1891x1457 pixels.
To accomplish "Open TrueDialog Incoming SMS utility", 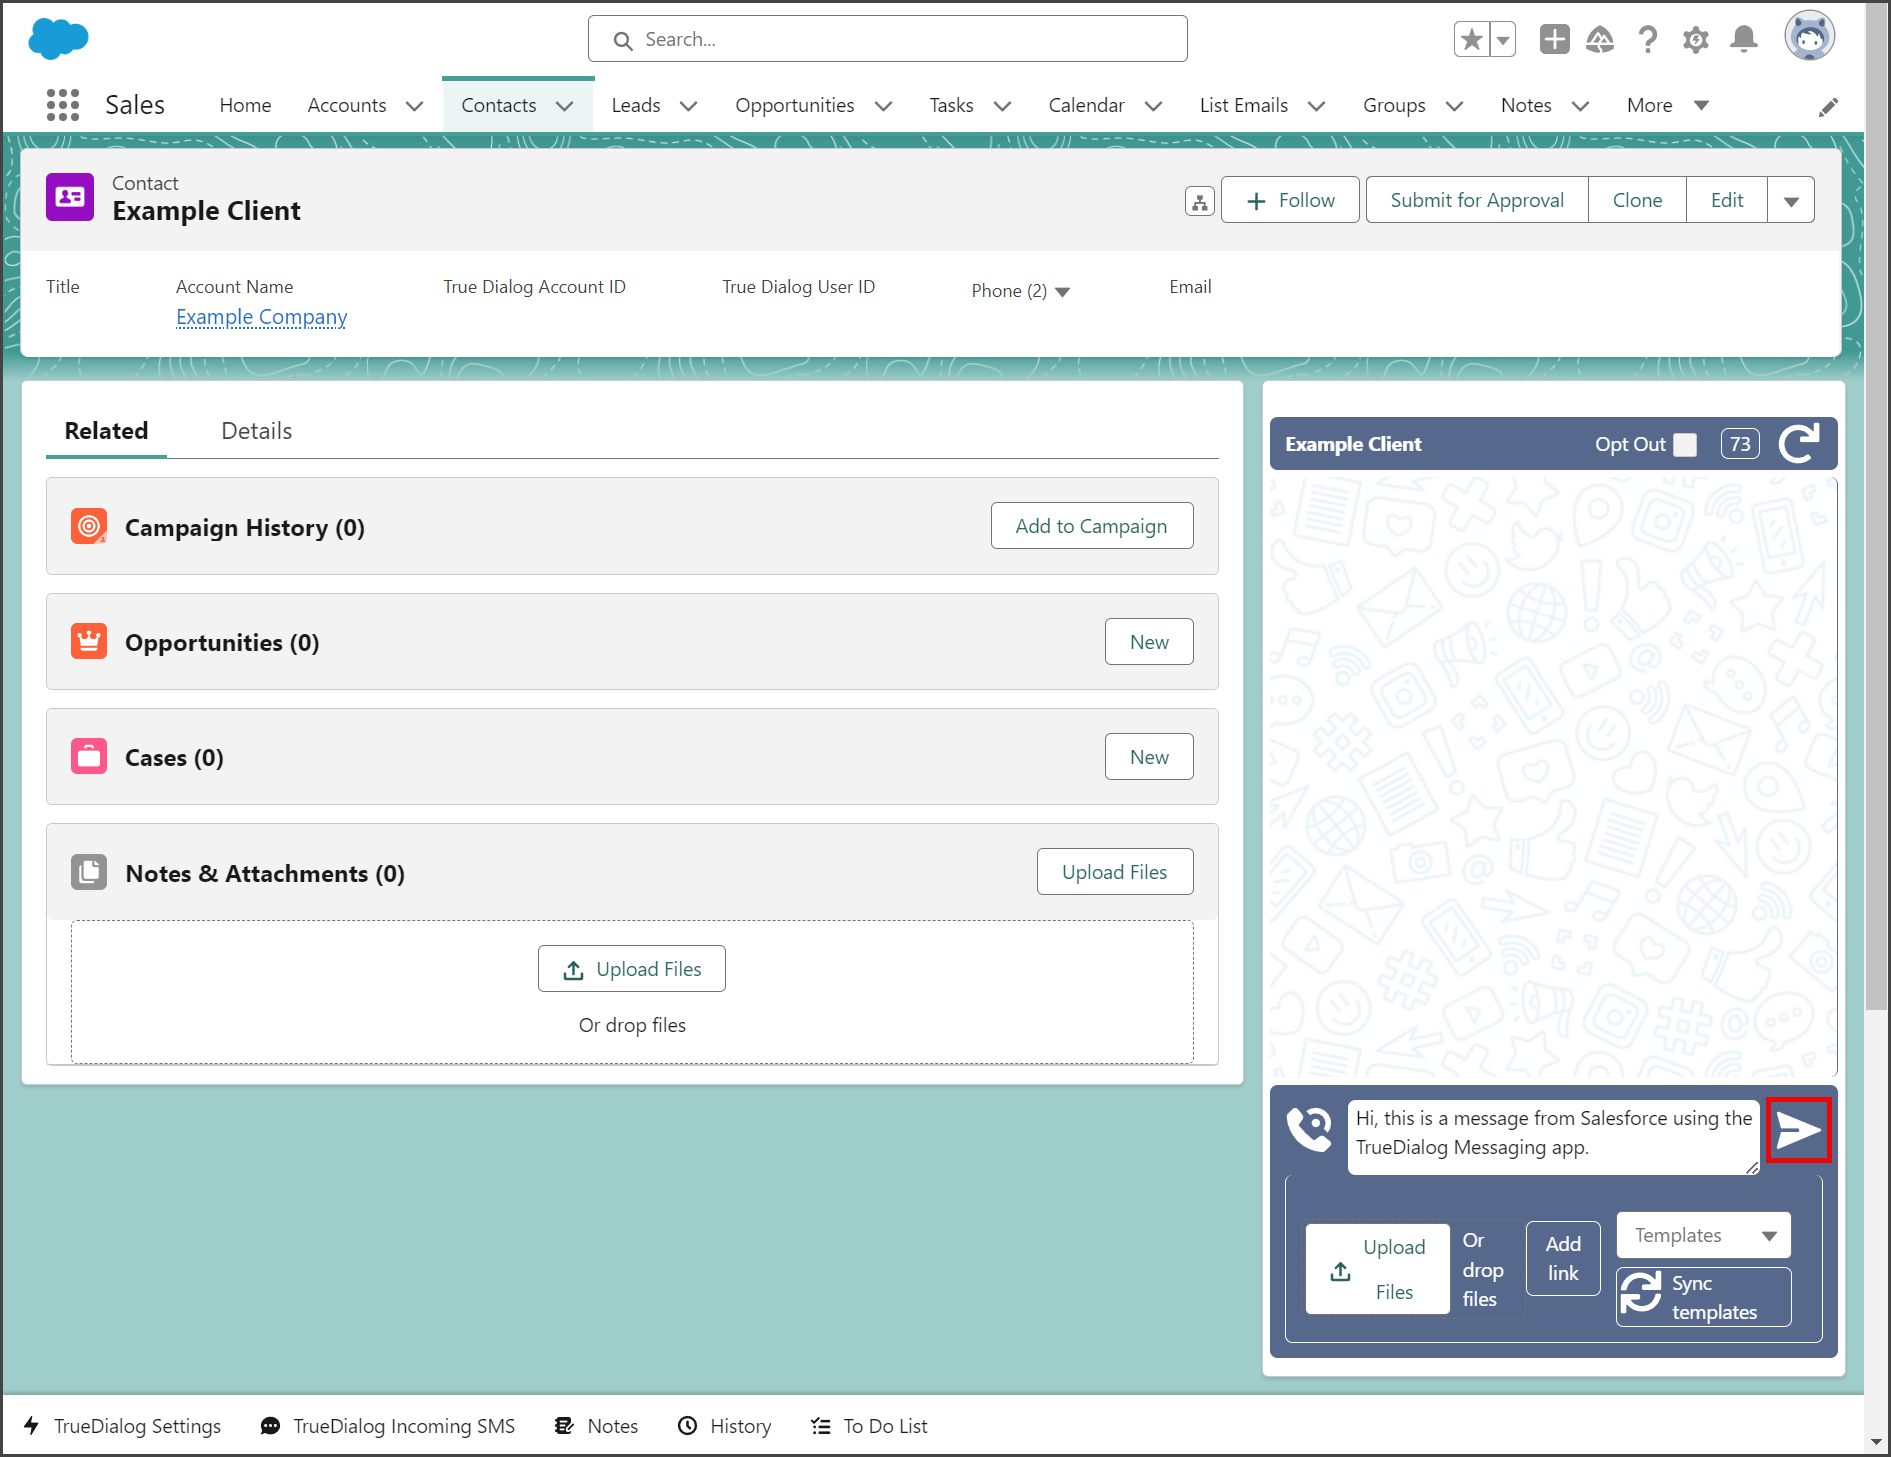I will click(x=388, y=1426).
